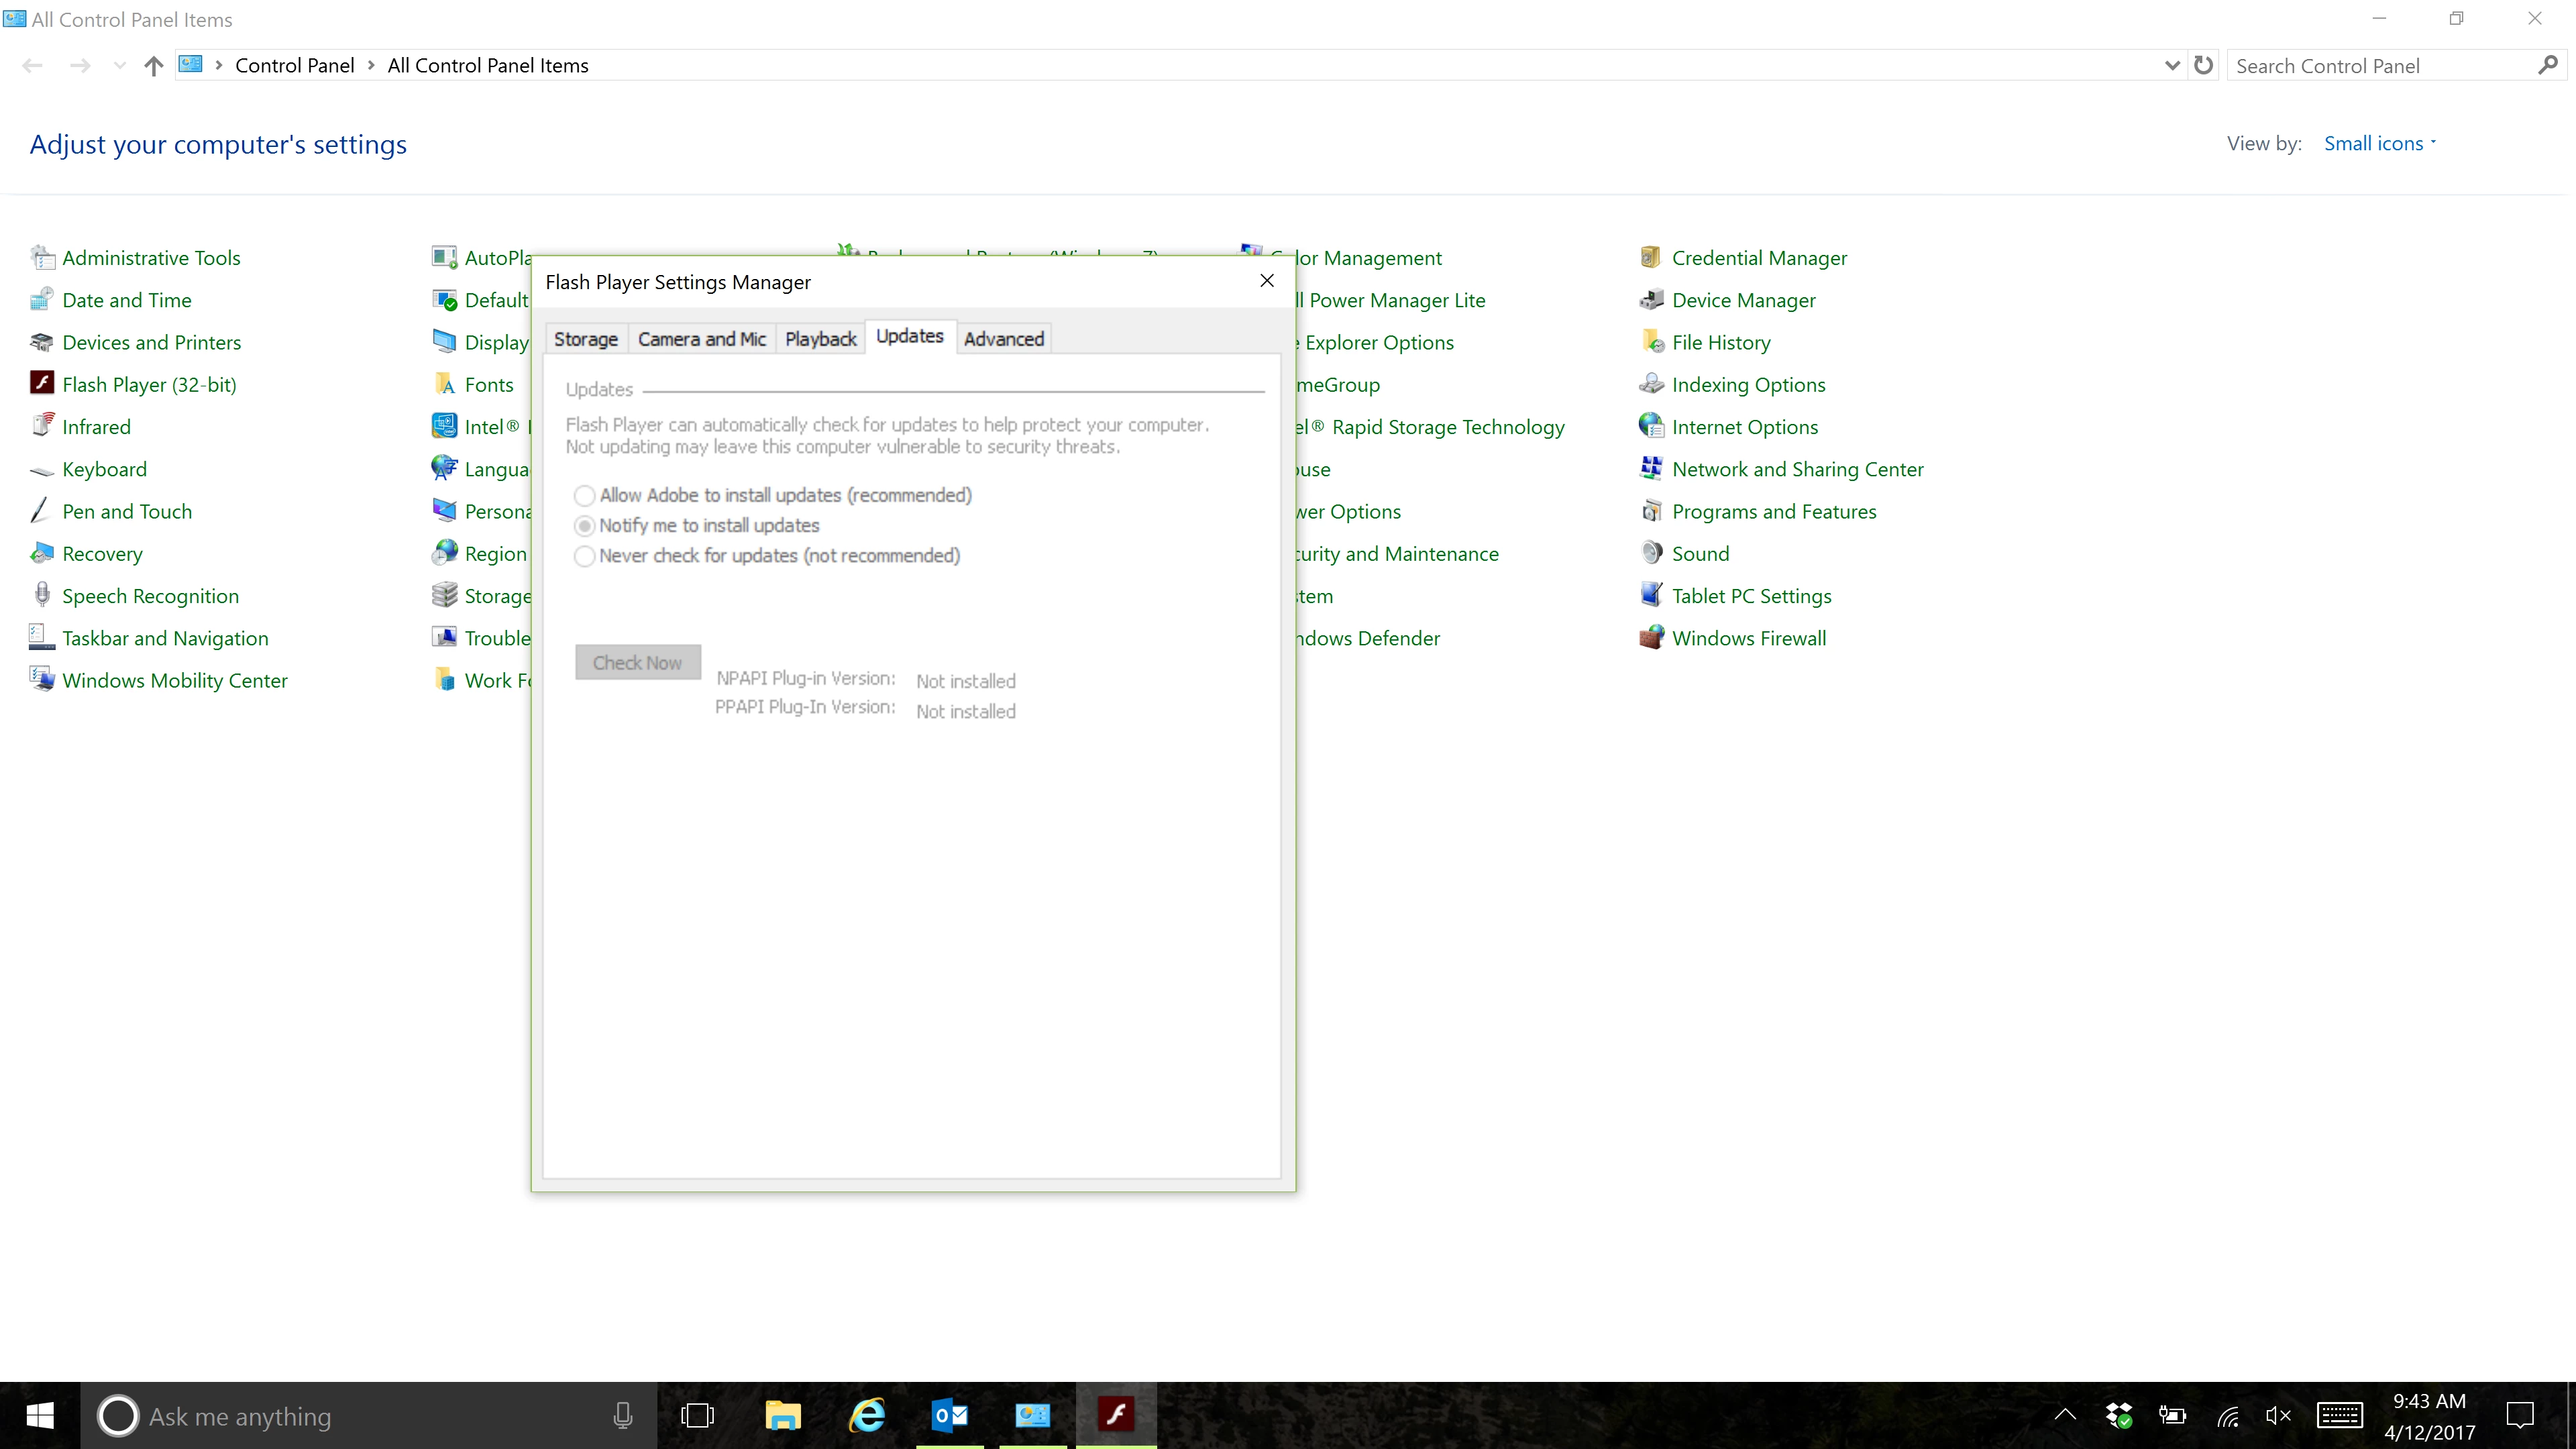
Task: Select Allow Adobe to install updates
Action: point(585,496)
